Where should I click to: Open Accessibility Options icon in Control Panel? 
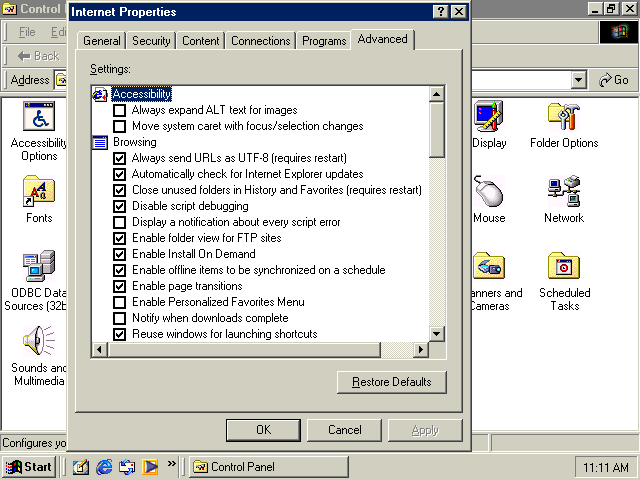tap(39, 116)
